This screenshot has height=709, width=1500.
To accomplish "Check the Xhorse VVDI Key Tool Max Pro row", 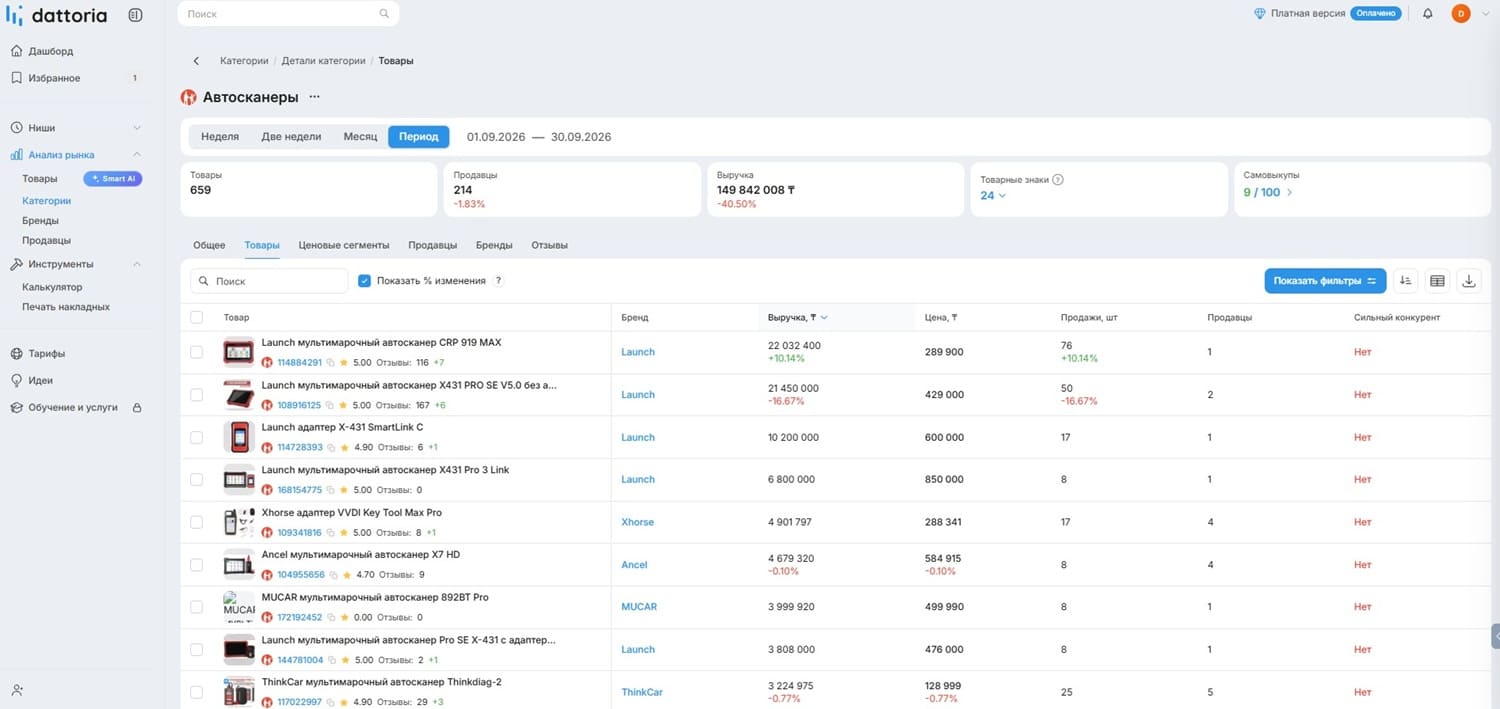I will (x=196, y=522).
